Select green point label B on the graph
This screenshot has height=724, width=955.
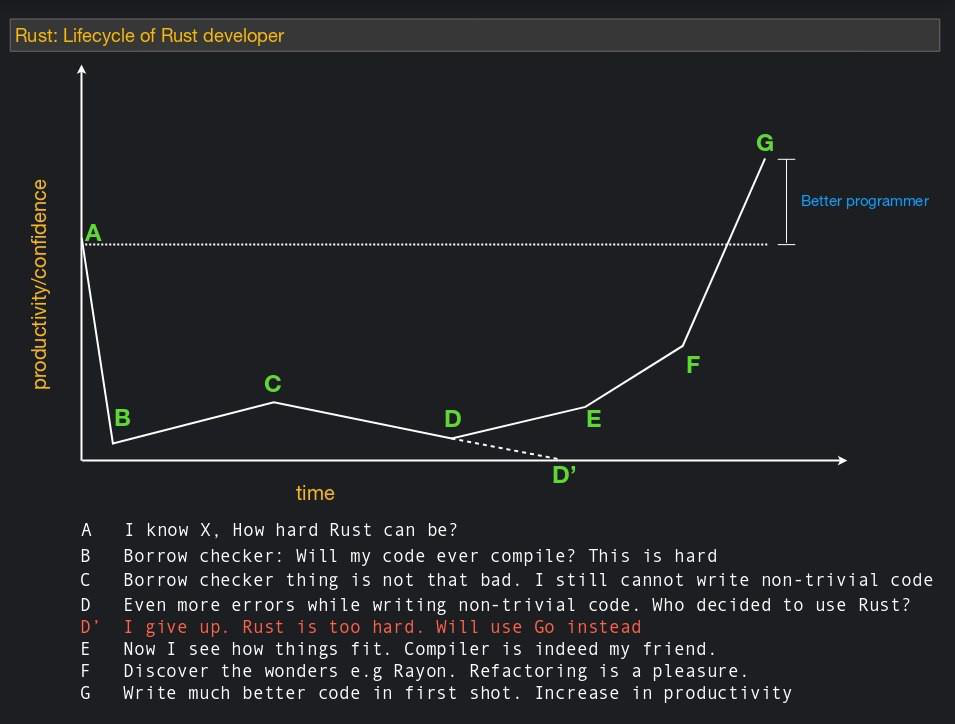[x=122, y=417]
